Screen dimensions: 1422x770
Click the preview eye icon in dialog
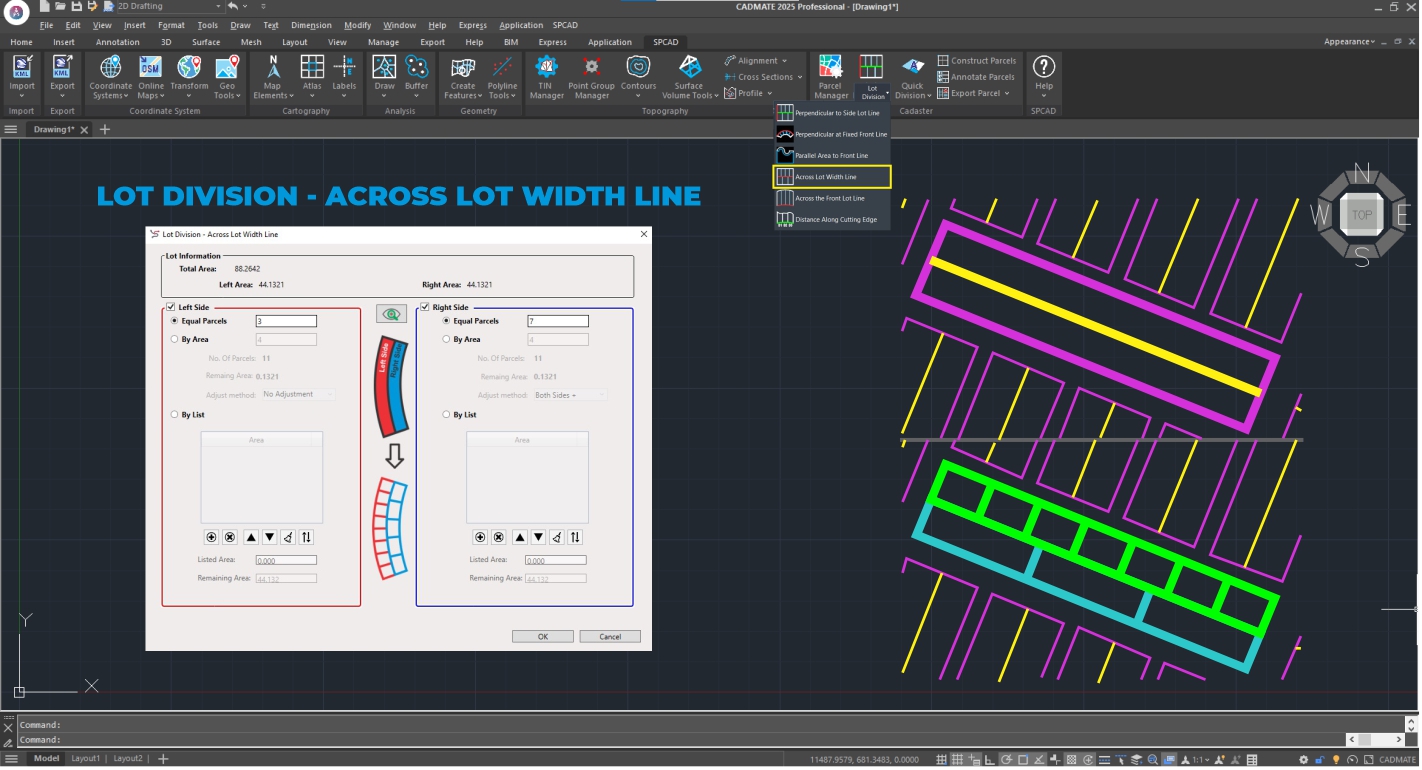391,314
